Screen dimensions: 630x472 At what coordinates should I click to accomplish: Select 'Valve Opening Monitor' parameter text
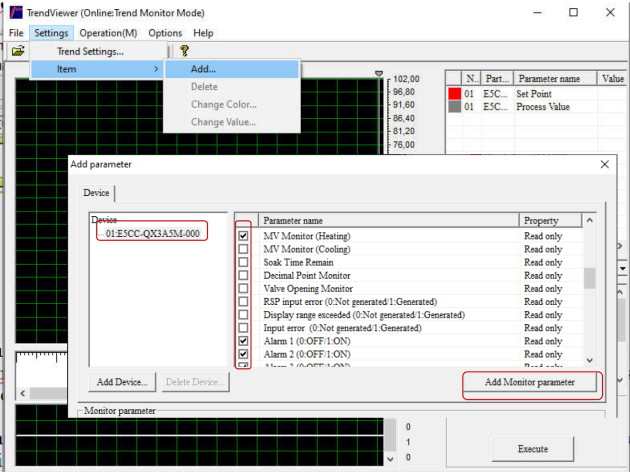[x=308, y=288]
